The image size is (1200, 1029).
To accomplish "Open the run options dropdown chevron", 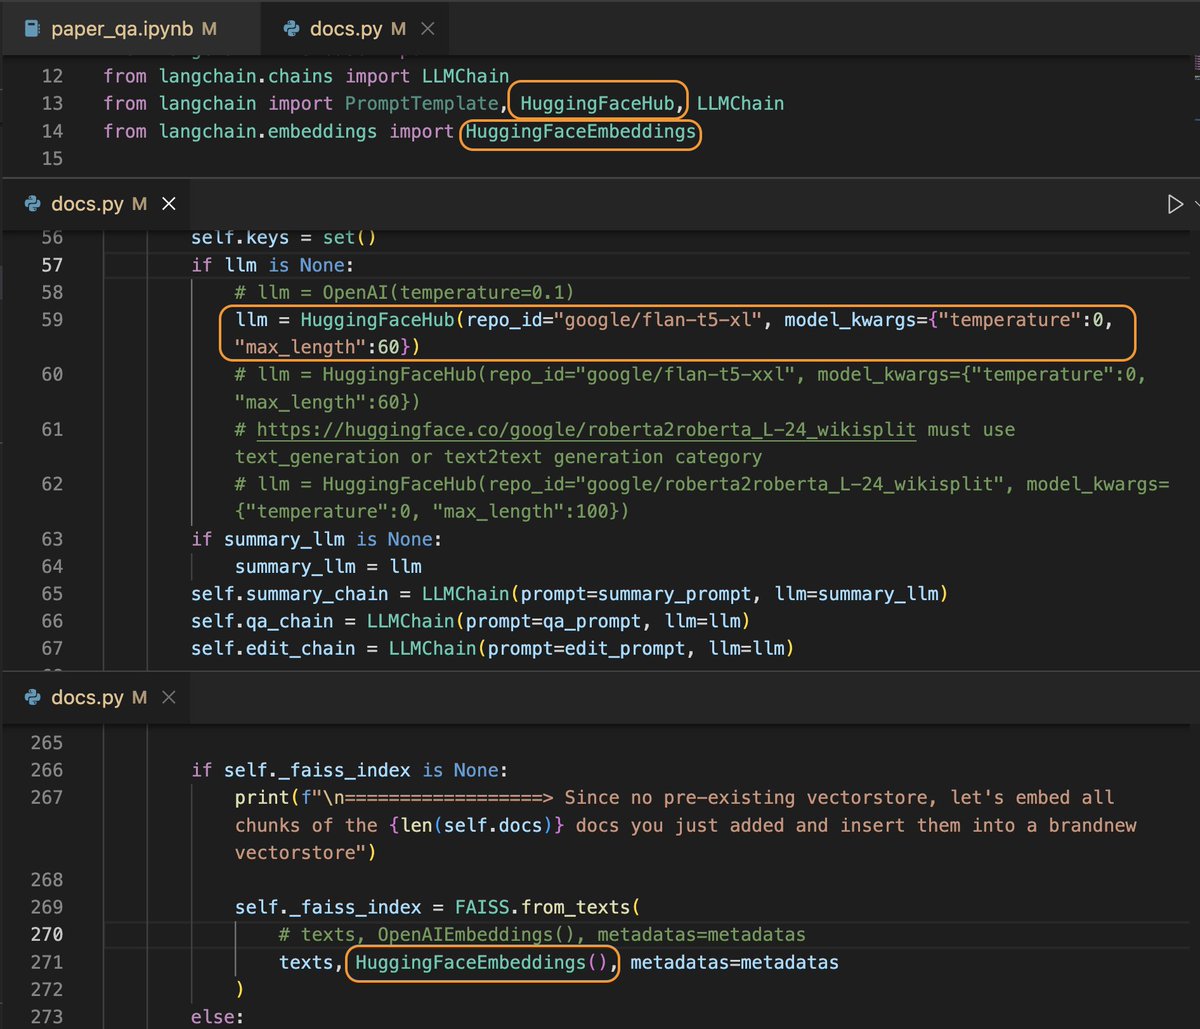I will 1195,204.
